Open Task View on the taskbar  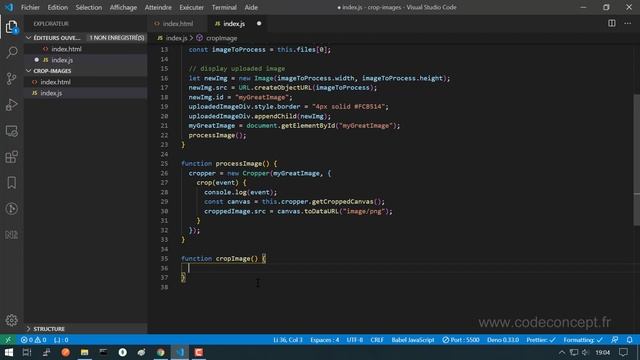coord(27,352)
